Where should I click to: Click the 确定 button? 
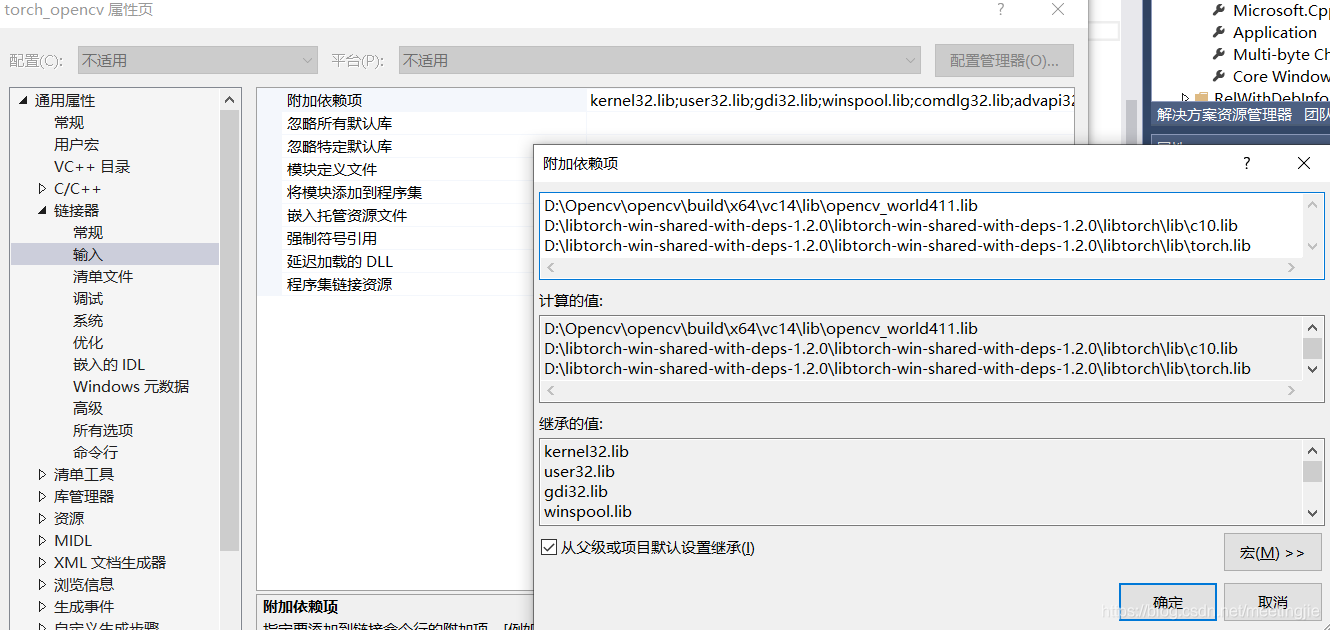(1168, 602)
